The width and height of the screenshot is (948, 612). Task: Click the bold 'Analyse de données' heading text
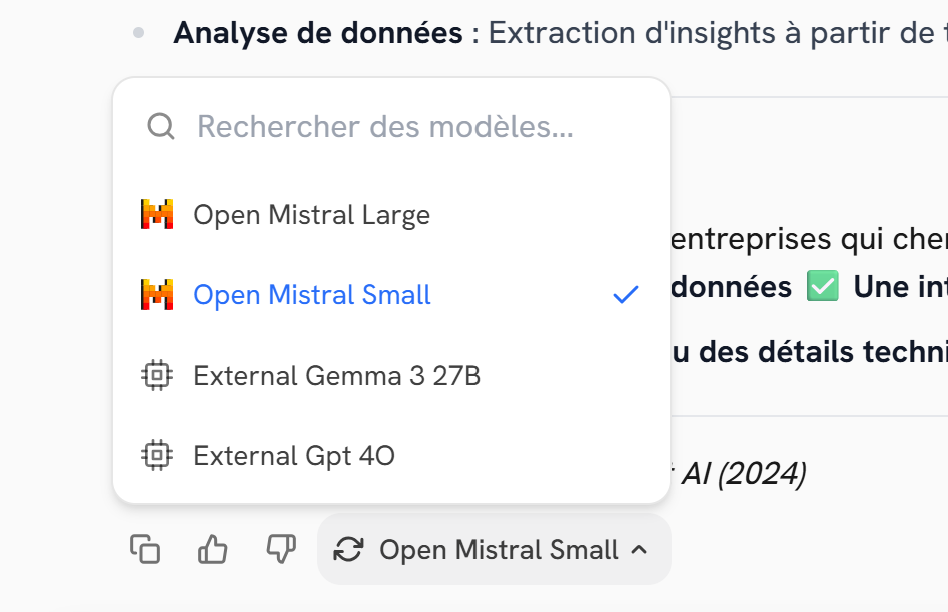(317, 33)
